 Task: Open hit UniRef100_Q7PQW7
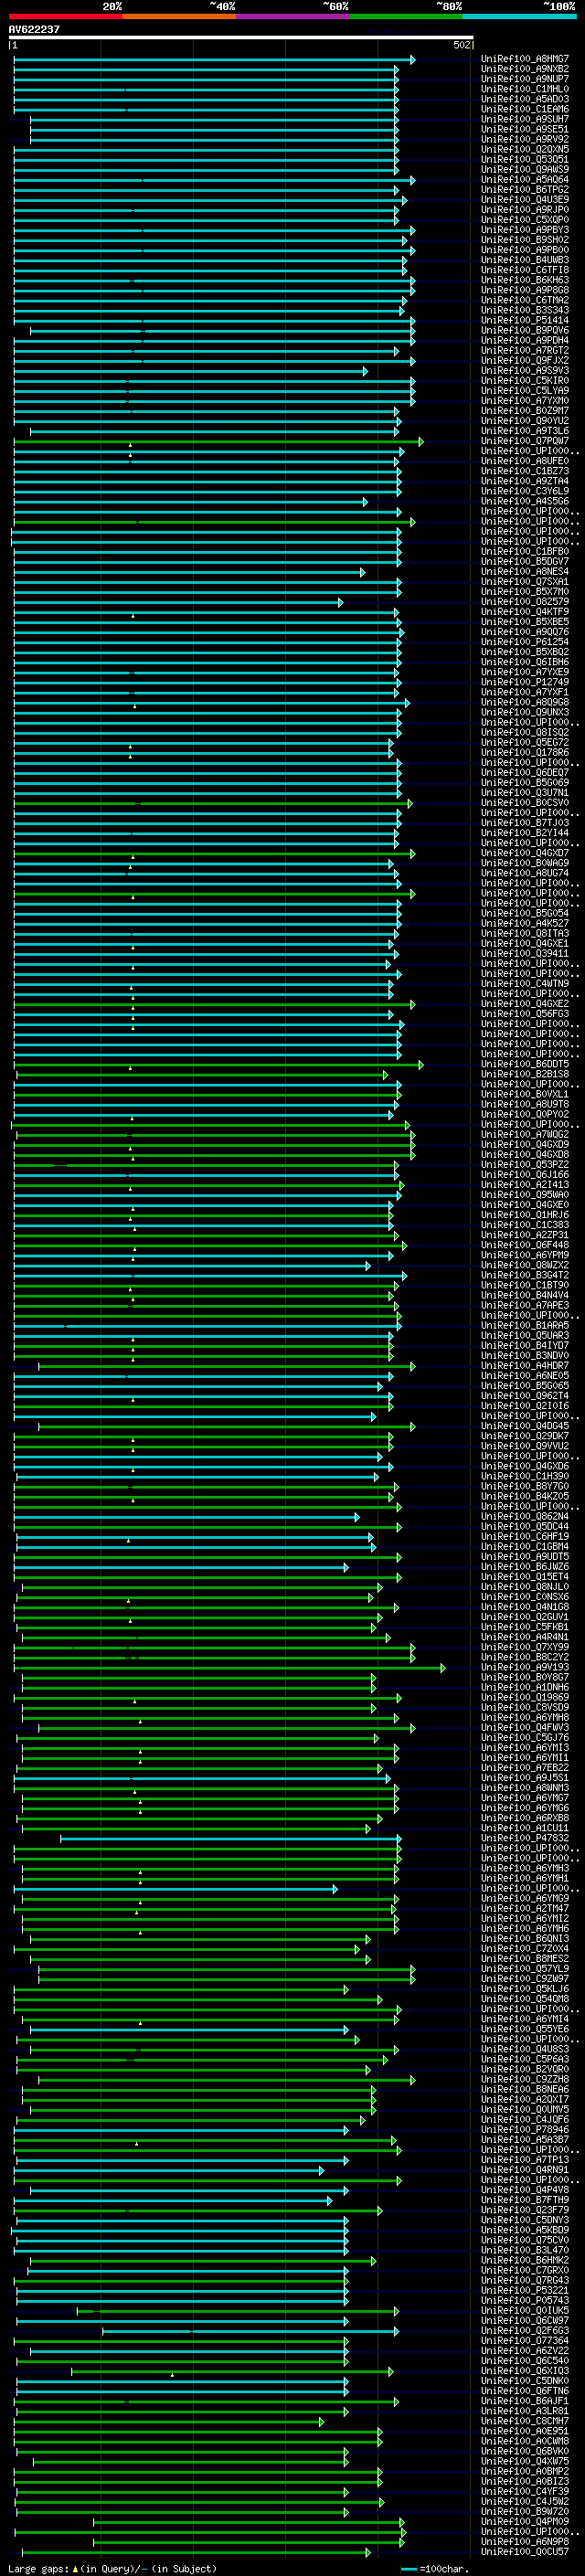click(x=525, y=441)
